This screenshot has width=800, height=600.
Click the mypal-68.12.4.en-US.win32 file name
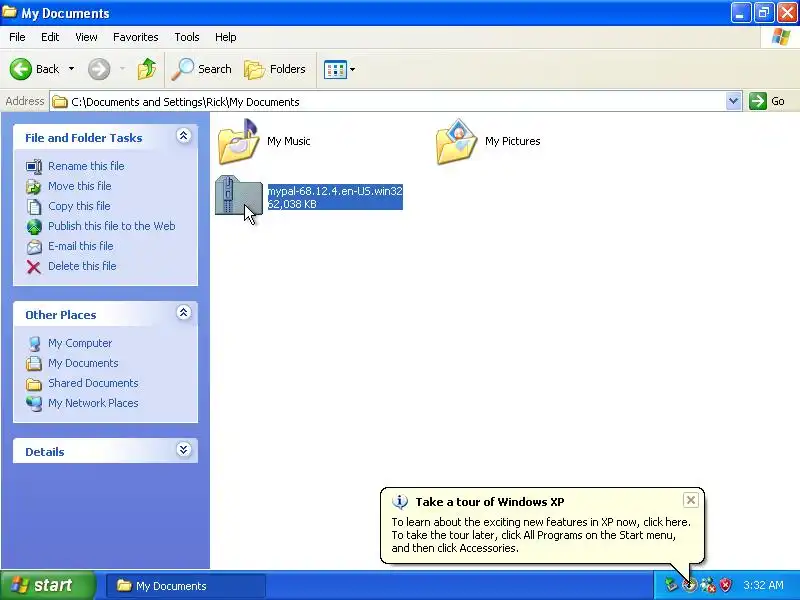(335, 191)
